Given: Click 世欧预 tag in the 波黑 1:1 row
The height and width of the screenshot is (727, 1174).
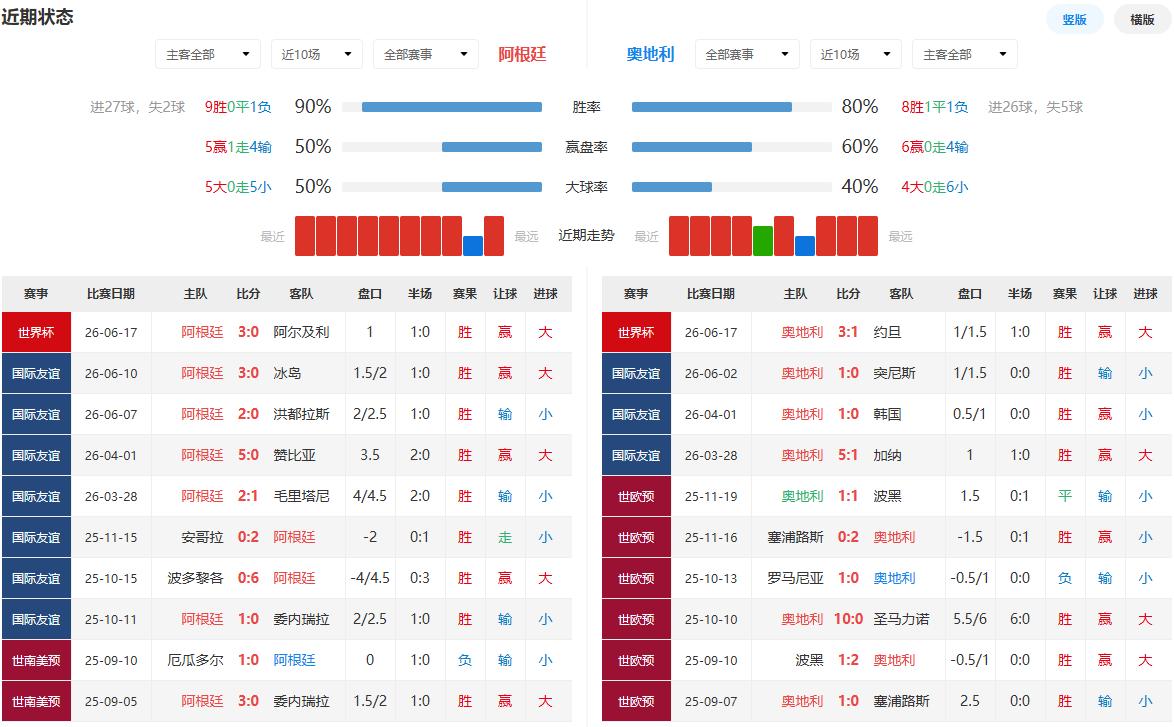Looking at the screenshot, I should coord(636,496).
